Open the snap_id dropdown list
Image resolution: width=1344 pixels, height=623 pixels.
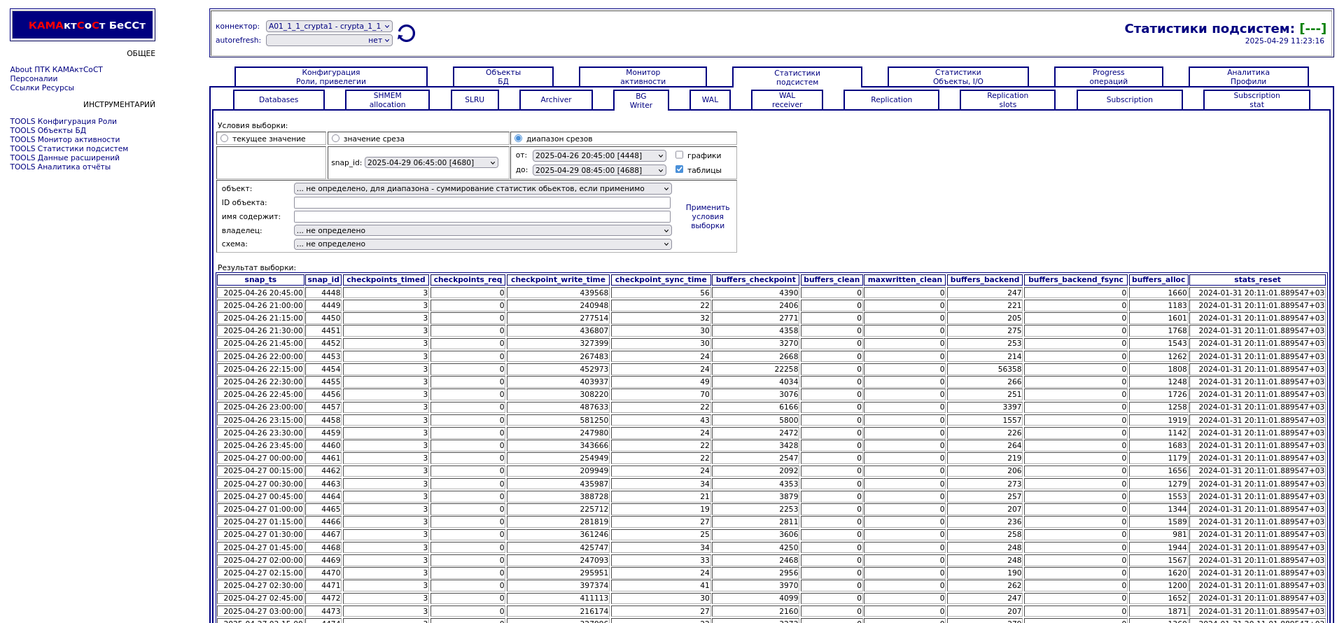click(x=431, y=162)
